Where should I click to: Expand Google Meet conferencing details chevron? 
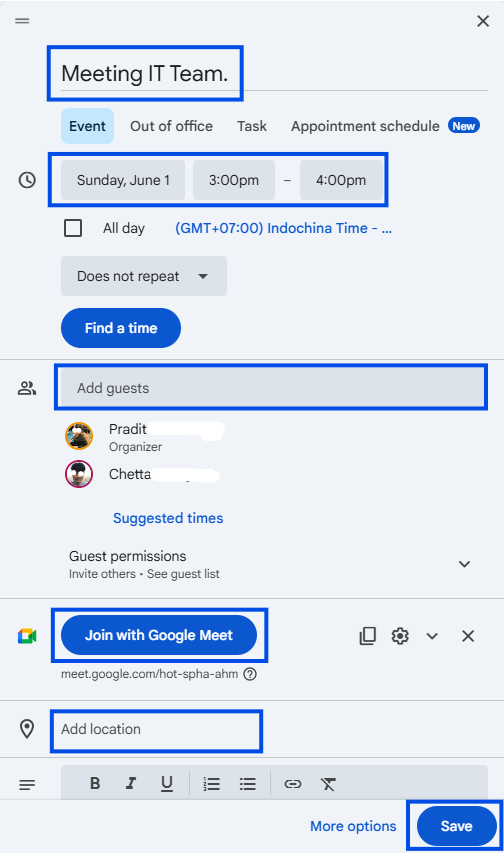432,635
